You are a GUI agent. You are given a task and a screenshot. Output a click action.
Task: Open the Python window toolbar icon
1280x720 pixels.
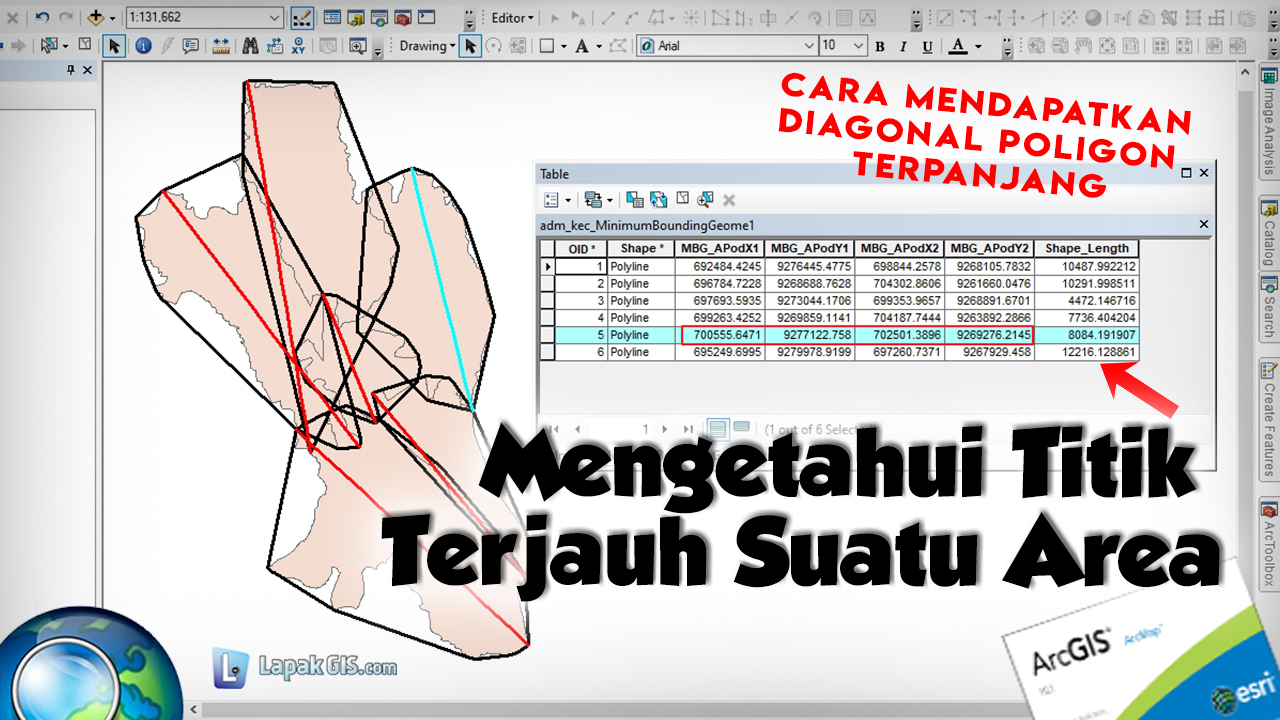click(x=427, y=18)
